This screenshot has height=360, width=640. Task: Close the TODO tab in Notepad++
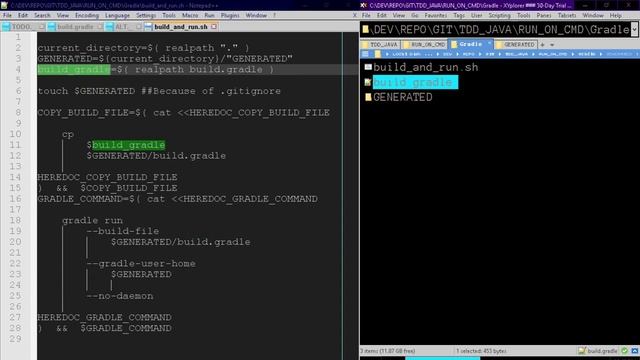coord(41,27)
